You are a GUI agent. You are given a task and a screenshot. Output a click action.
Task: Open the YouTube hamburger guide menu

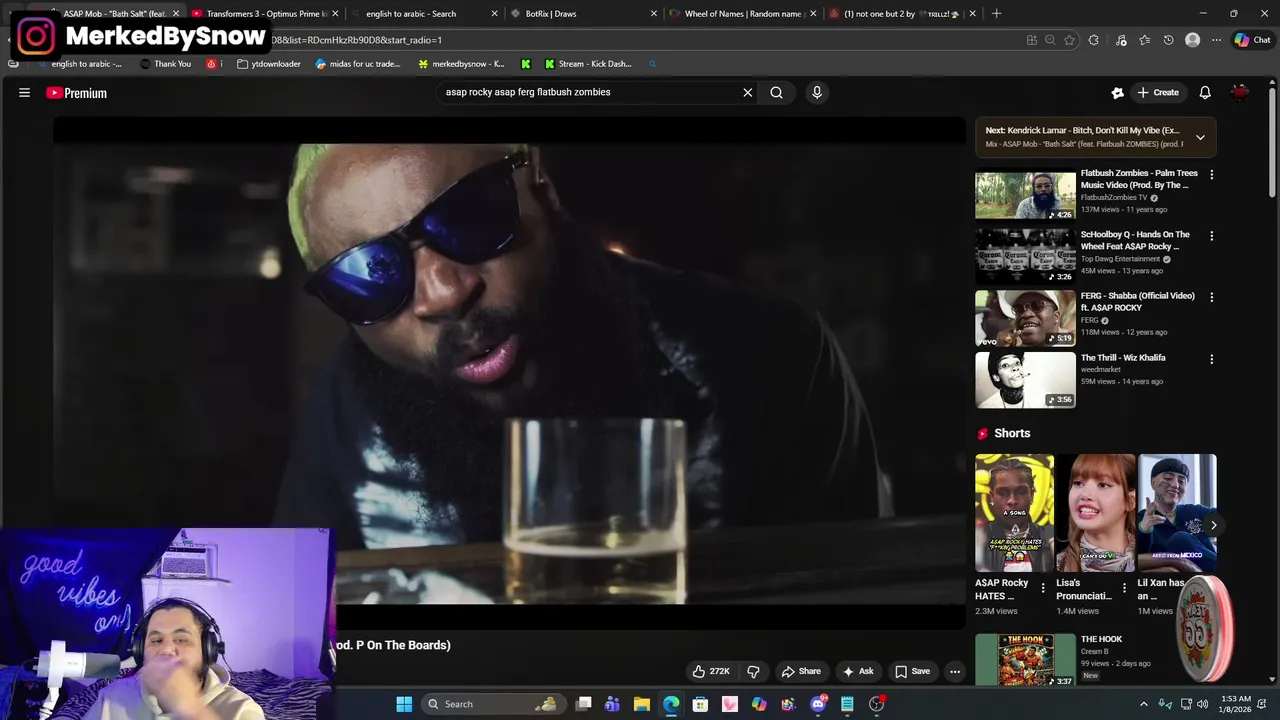point(24,93)
